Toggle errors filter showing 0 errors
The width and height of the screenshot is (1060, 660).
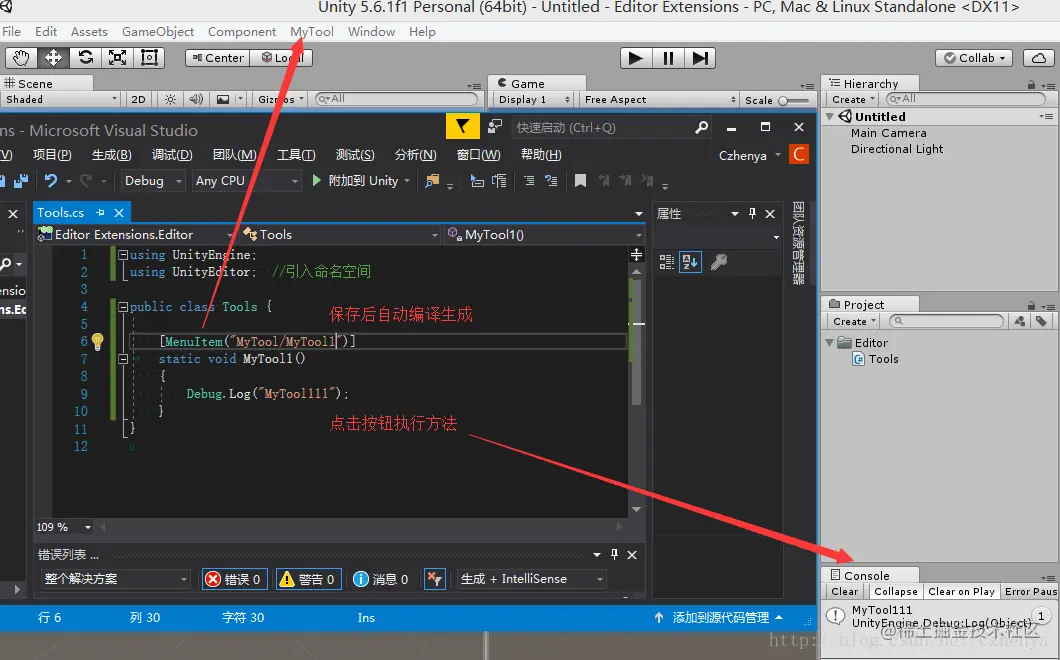point(233,579)
